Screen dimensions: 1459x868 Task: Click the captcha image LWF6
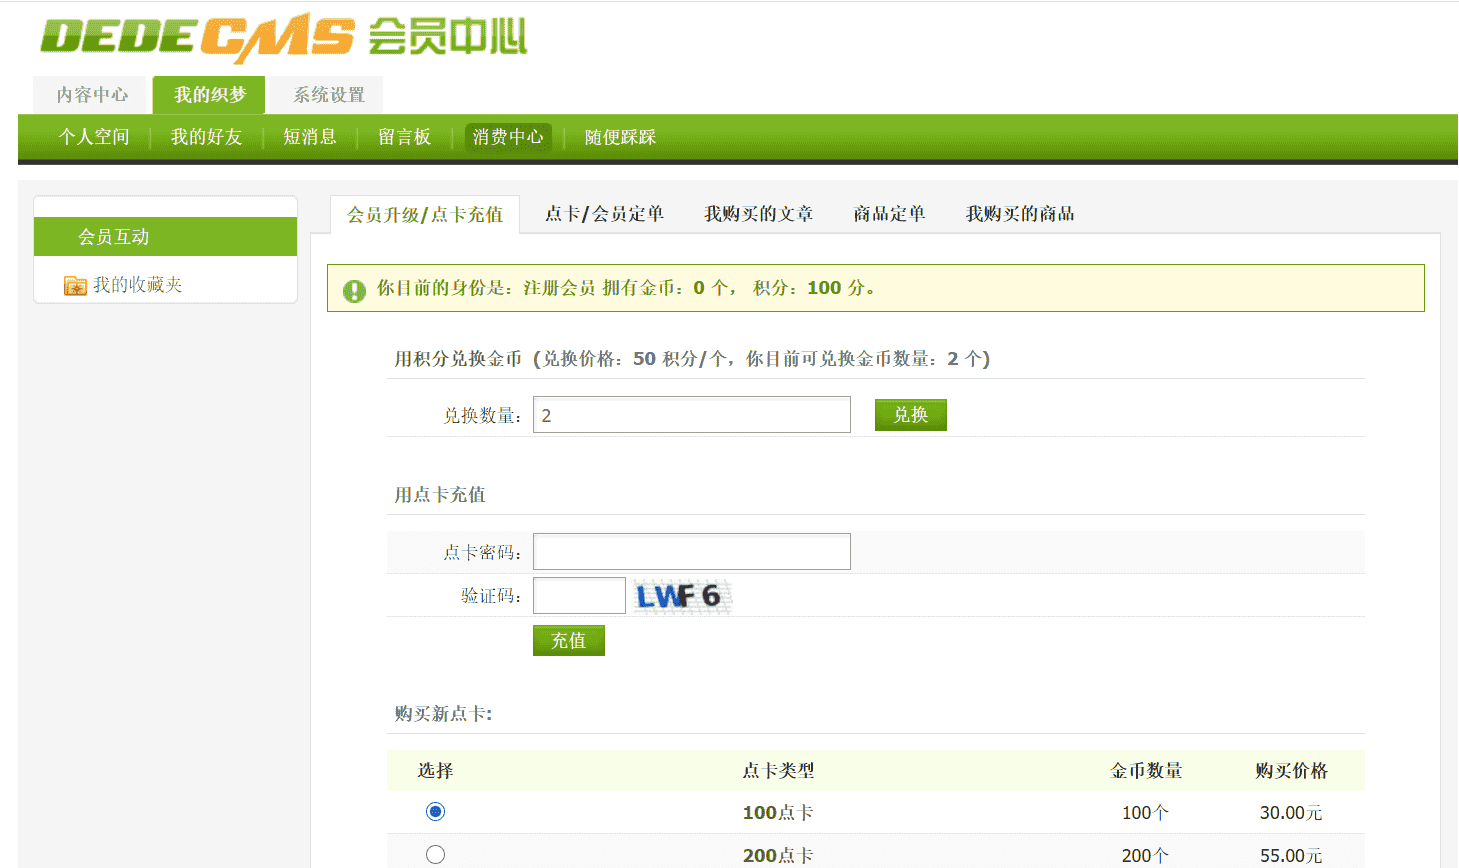point(682,596)
